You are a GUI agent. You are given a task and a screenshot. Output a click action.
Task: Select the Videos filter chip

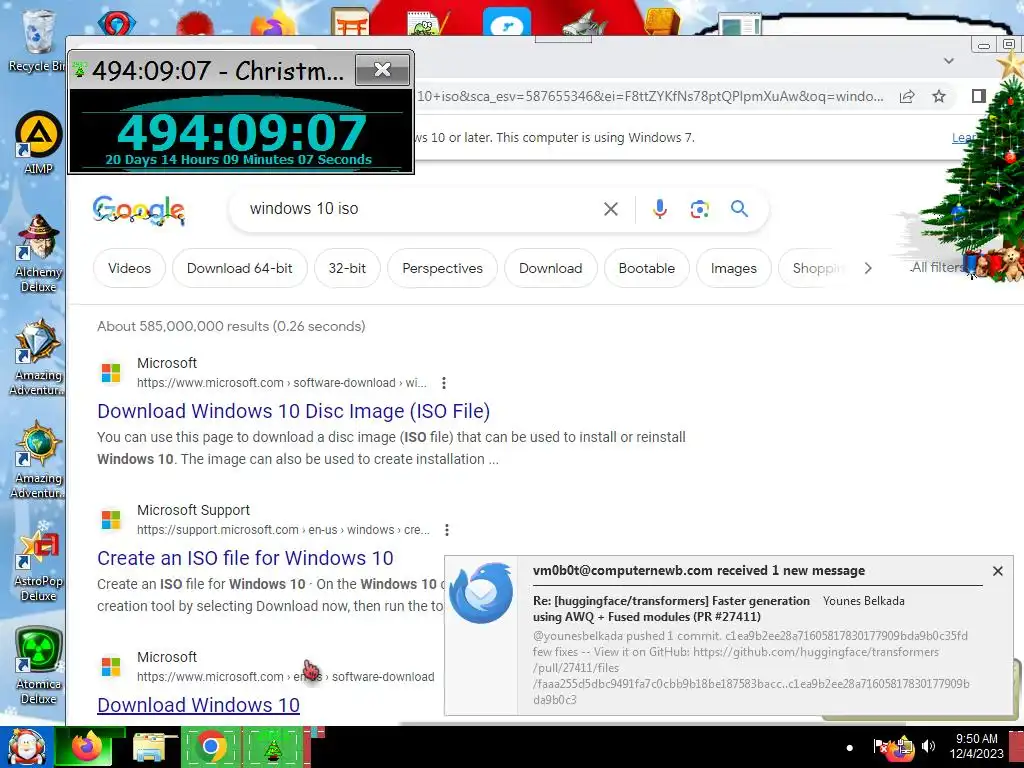[129, 268]
